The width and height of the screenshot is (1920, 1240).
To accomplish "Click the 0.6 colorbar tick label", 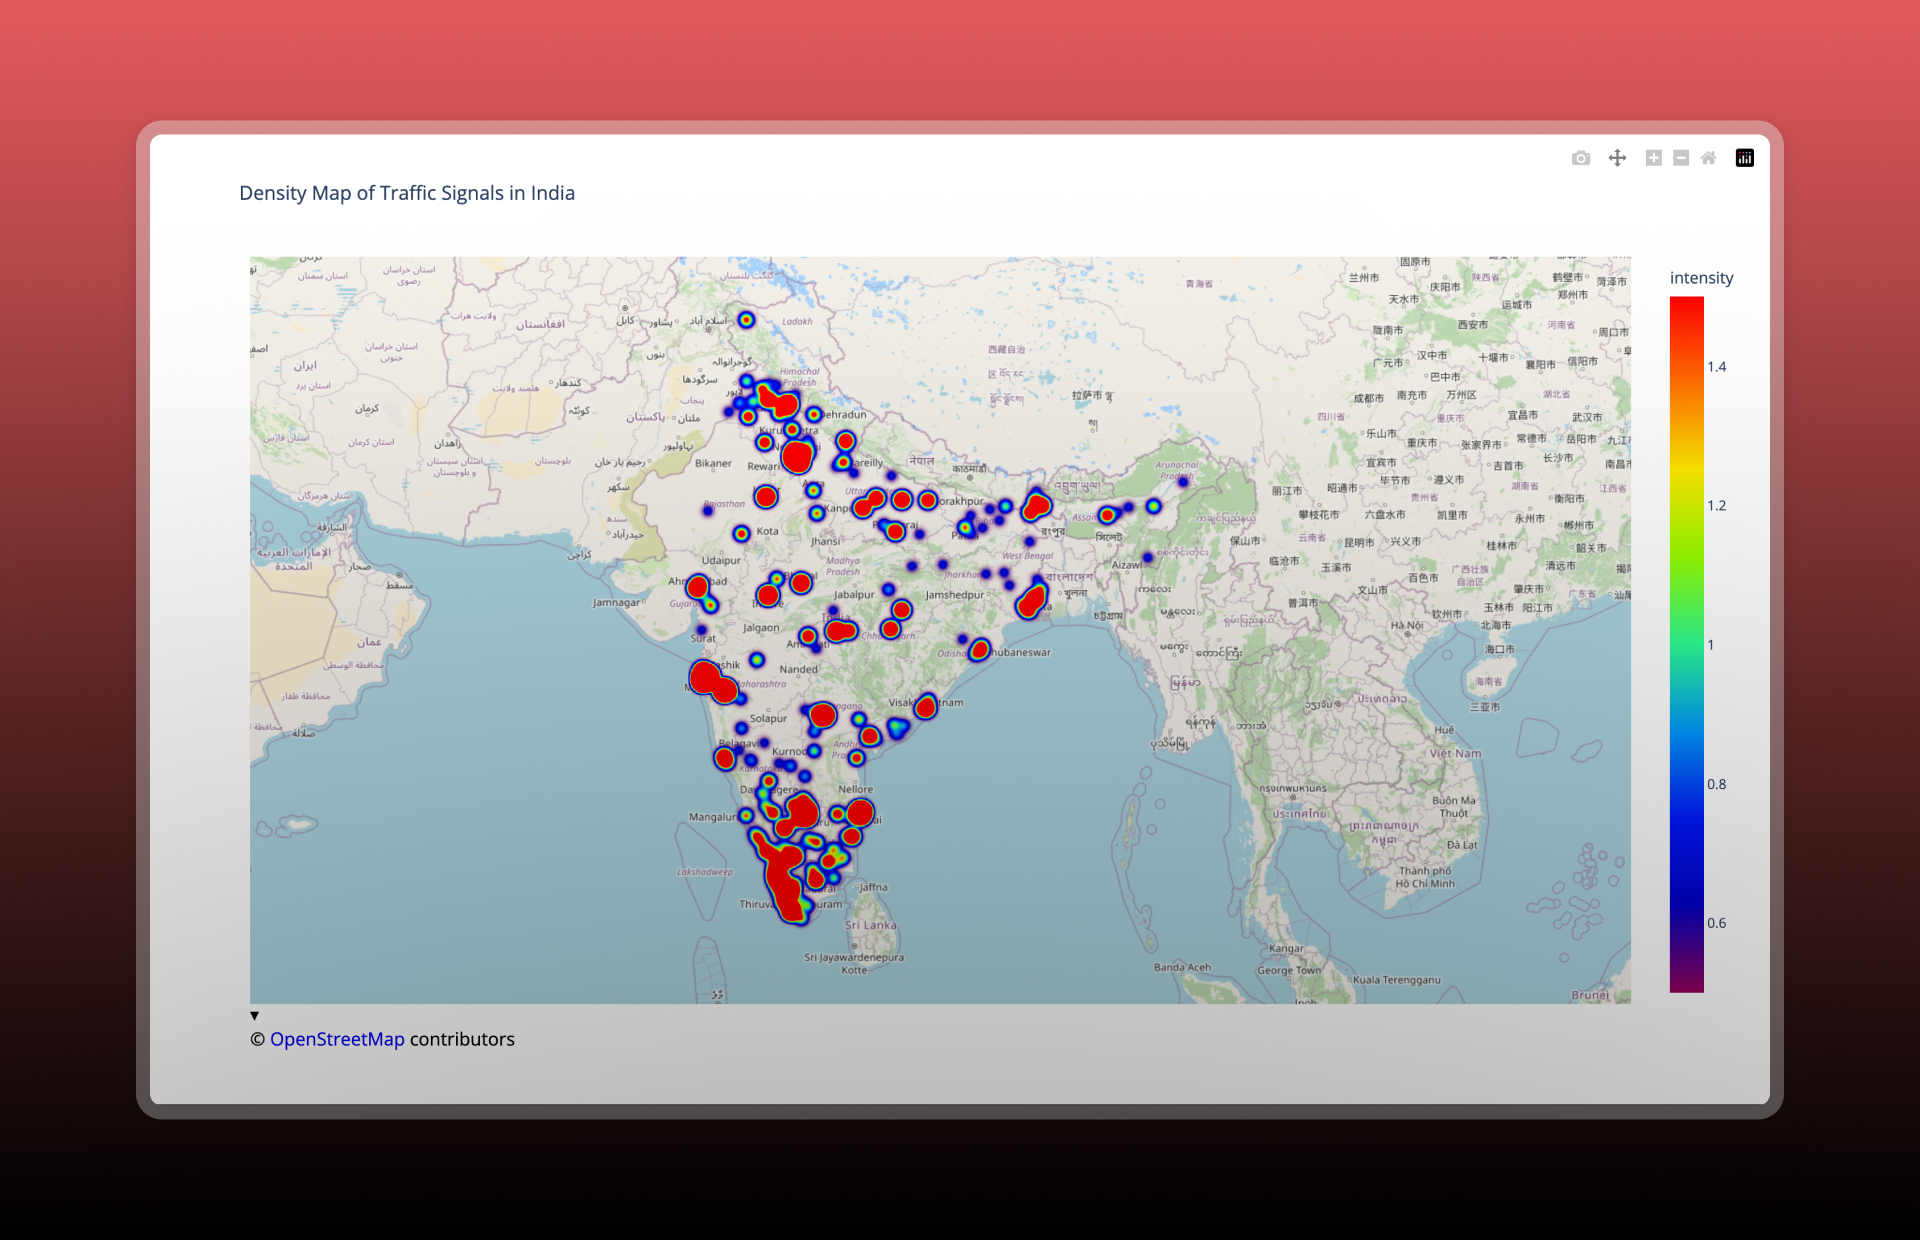I will point(1716,923).
